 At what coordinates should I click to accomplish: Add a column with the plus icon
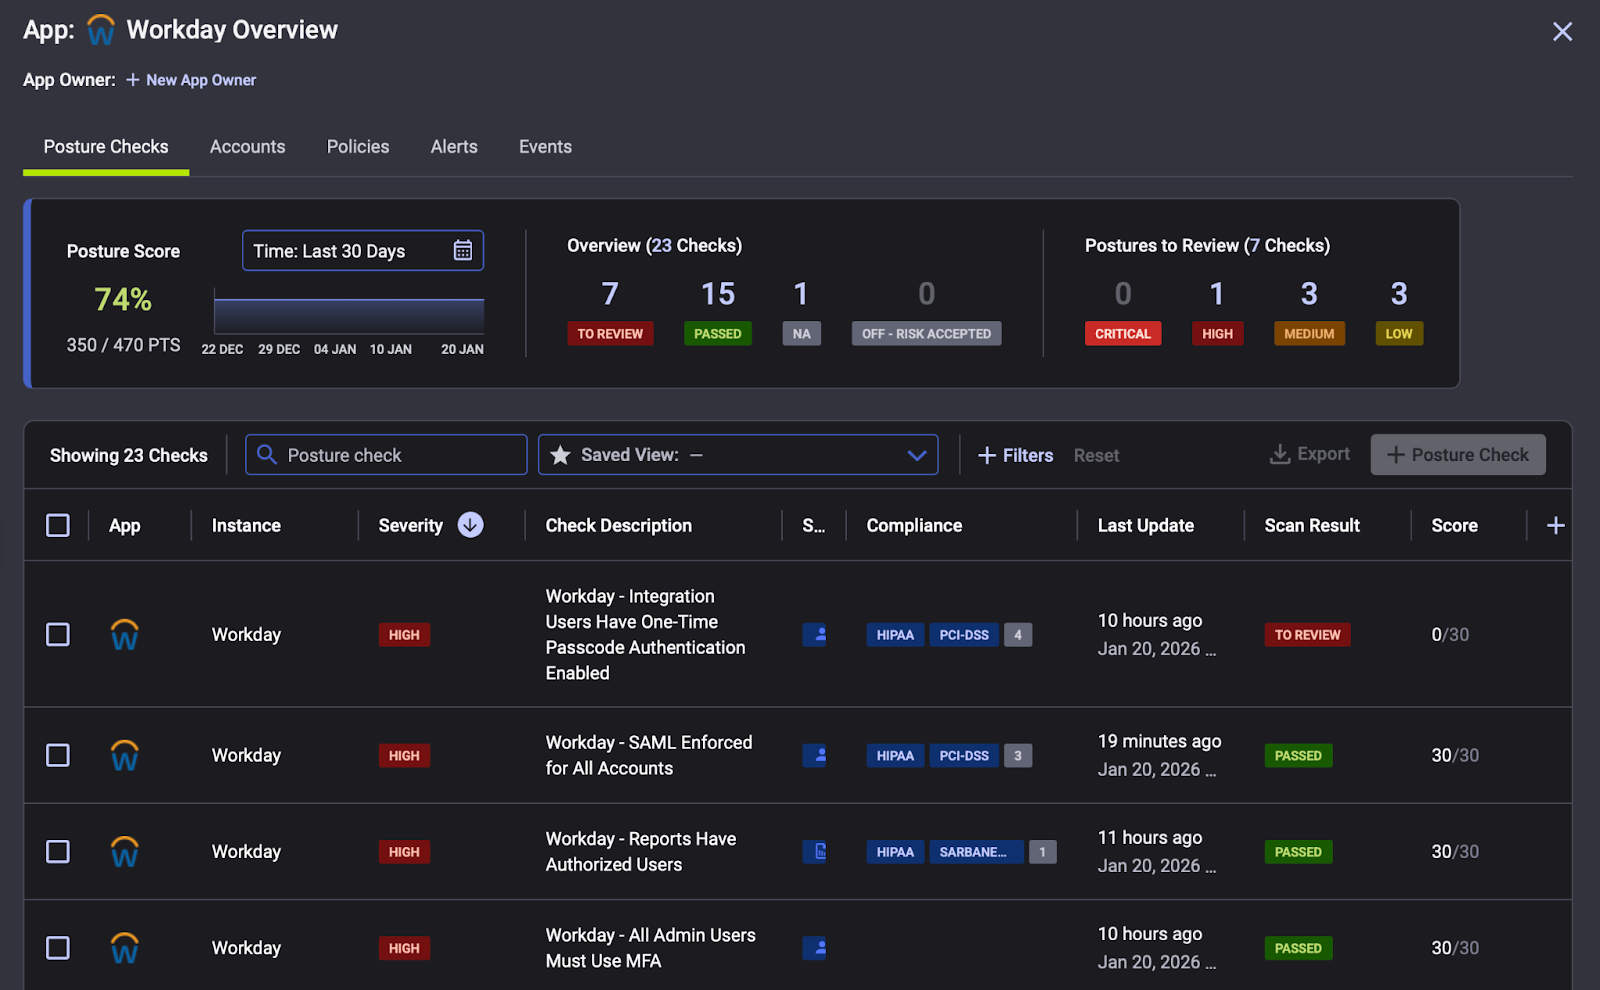[1555, 525]
